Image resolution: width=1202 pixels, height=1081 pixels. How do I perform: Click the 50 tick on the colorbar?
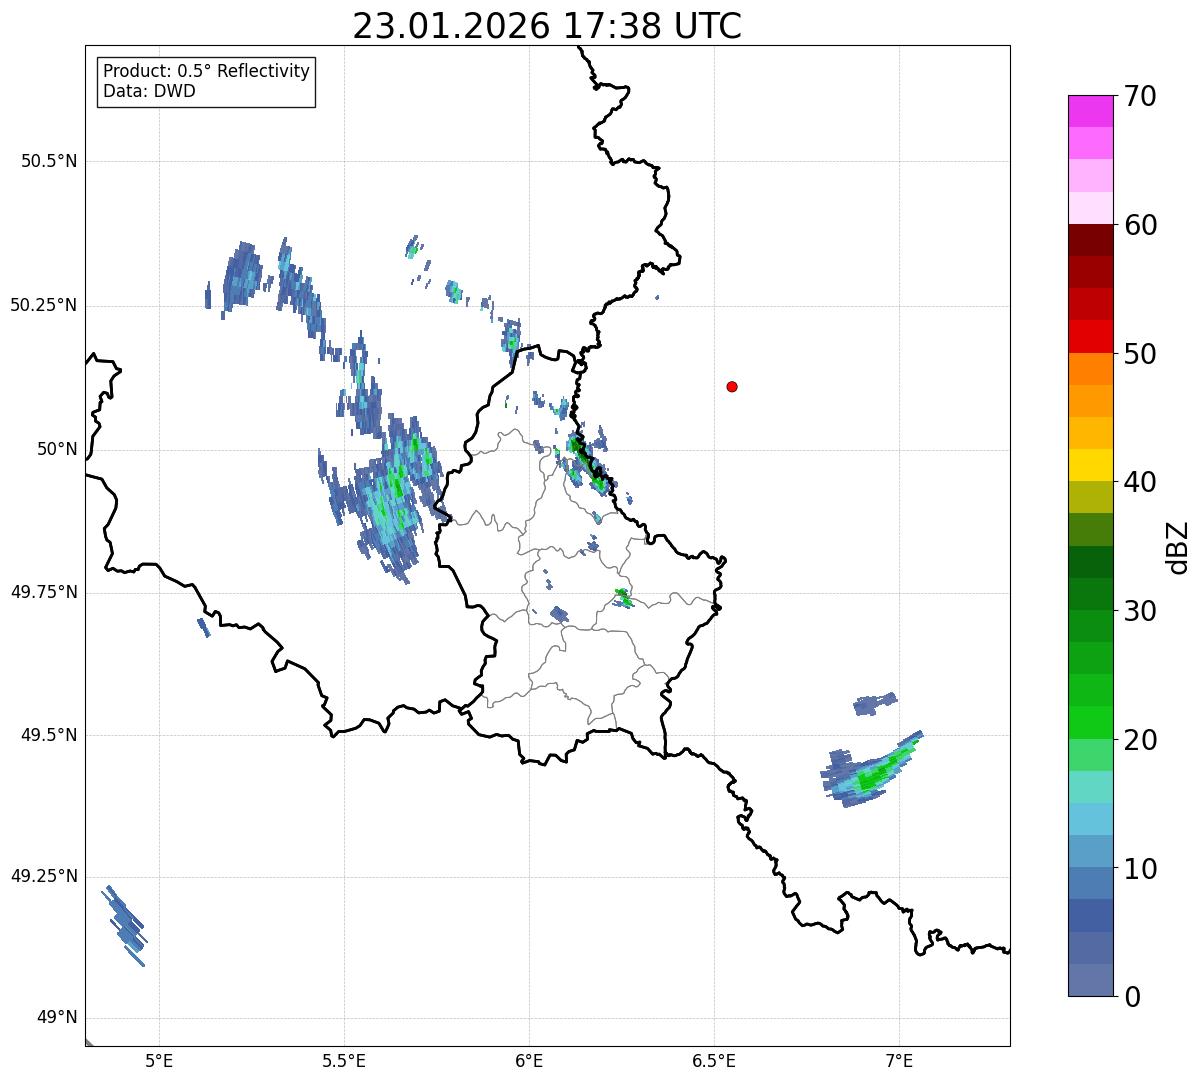(1140, 354)
